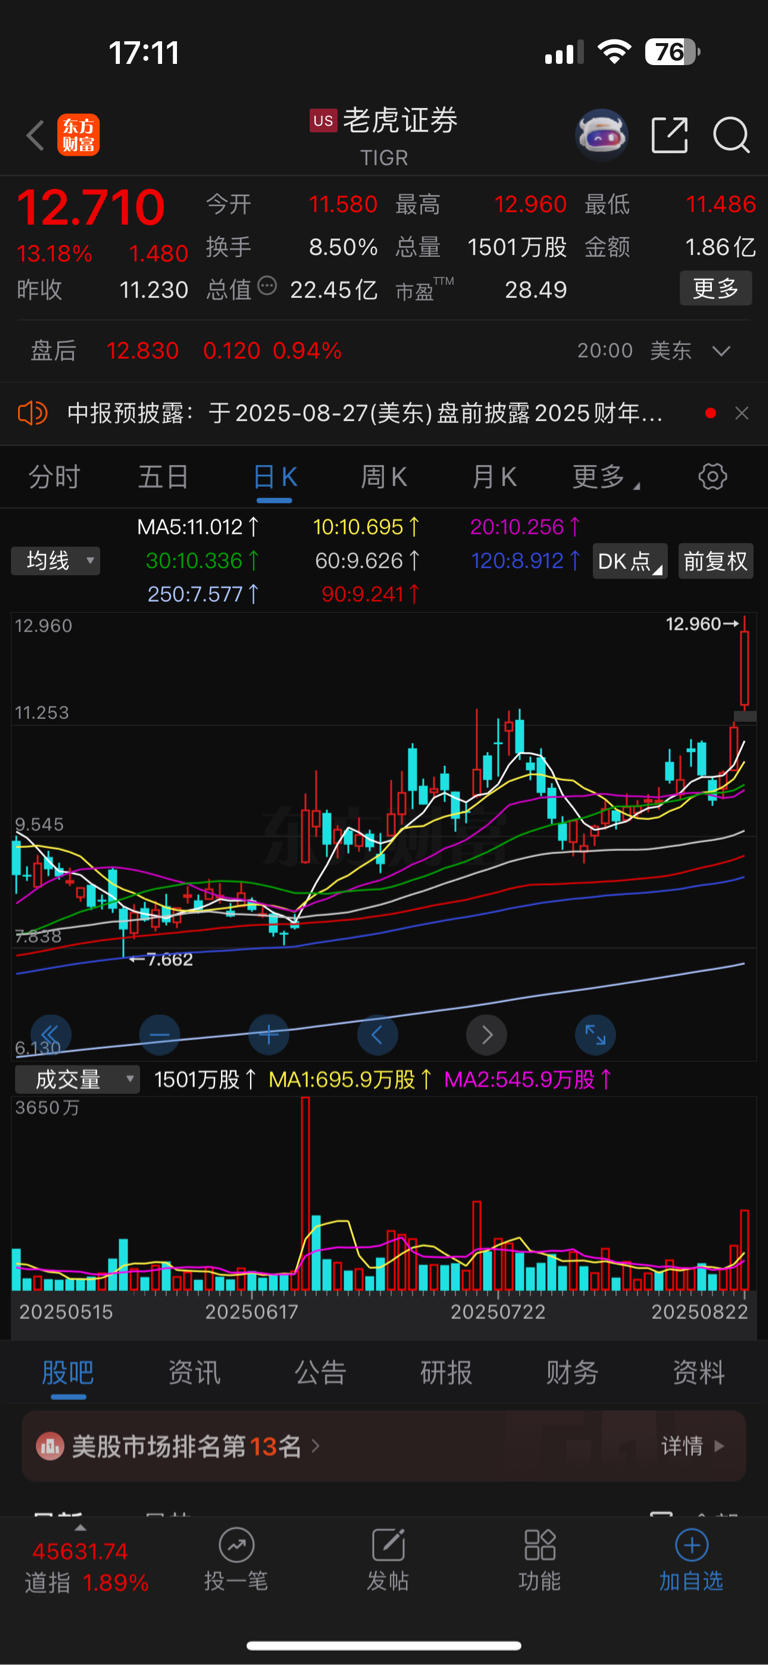The width and height of the screenshot is (768, 1665).
Task: Select the 日K tab
Action: [x=275, y=477]
